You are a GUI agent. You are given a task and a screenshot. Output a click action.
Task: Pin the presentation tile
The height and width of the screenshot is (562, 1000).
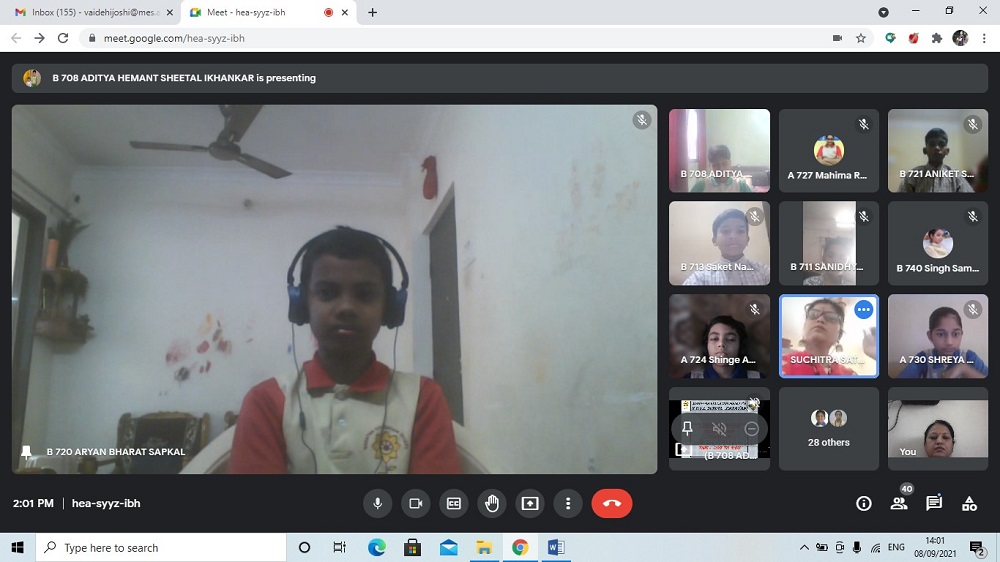point(687,429)
